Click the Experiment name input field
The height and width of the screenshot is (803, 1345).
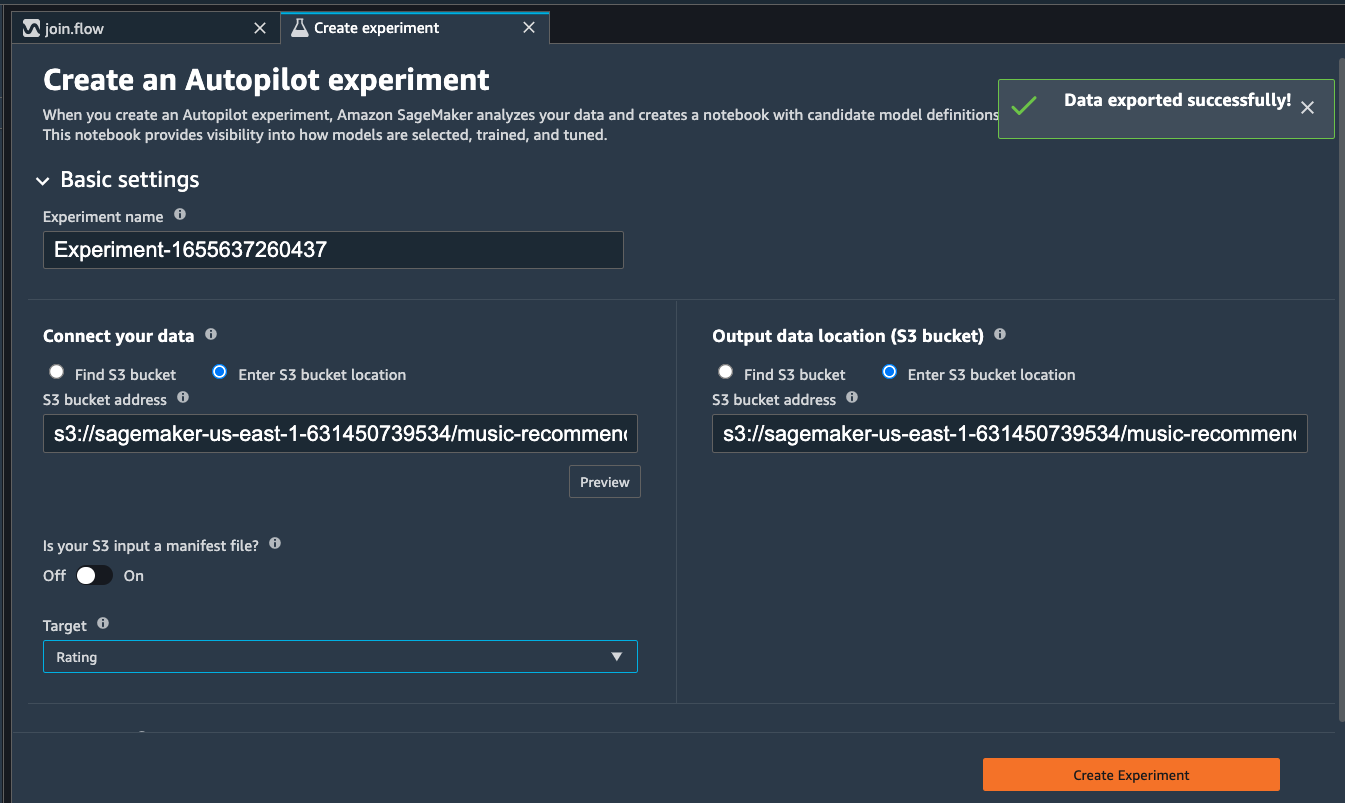pyautogui.click(x=333, y=250)
